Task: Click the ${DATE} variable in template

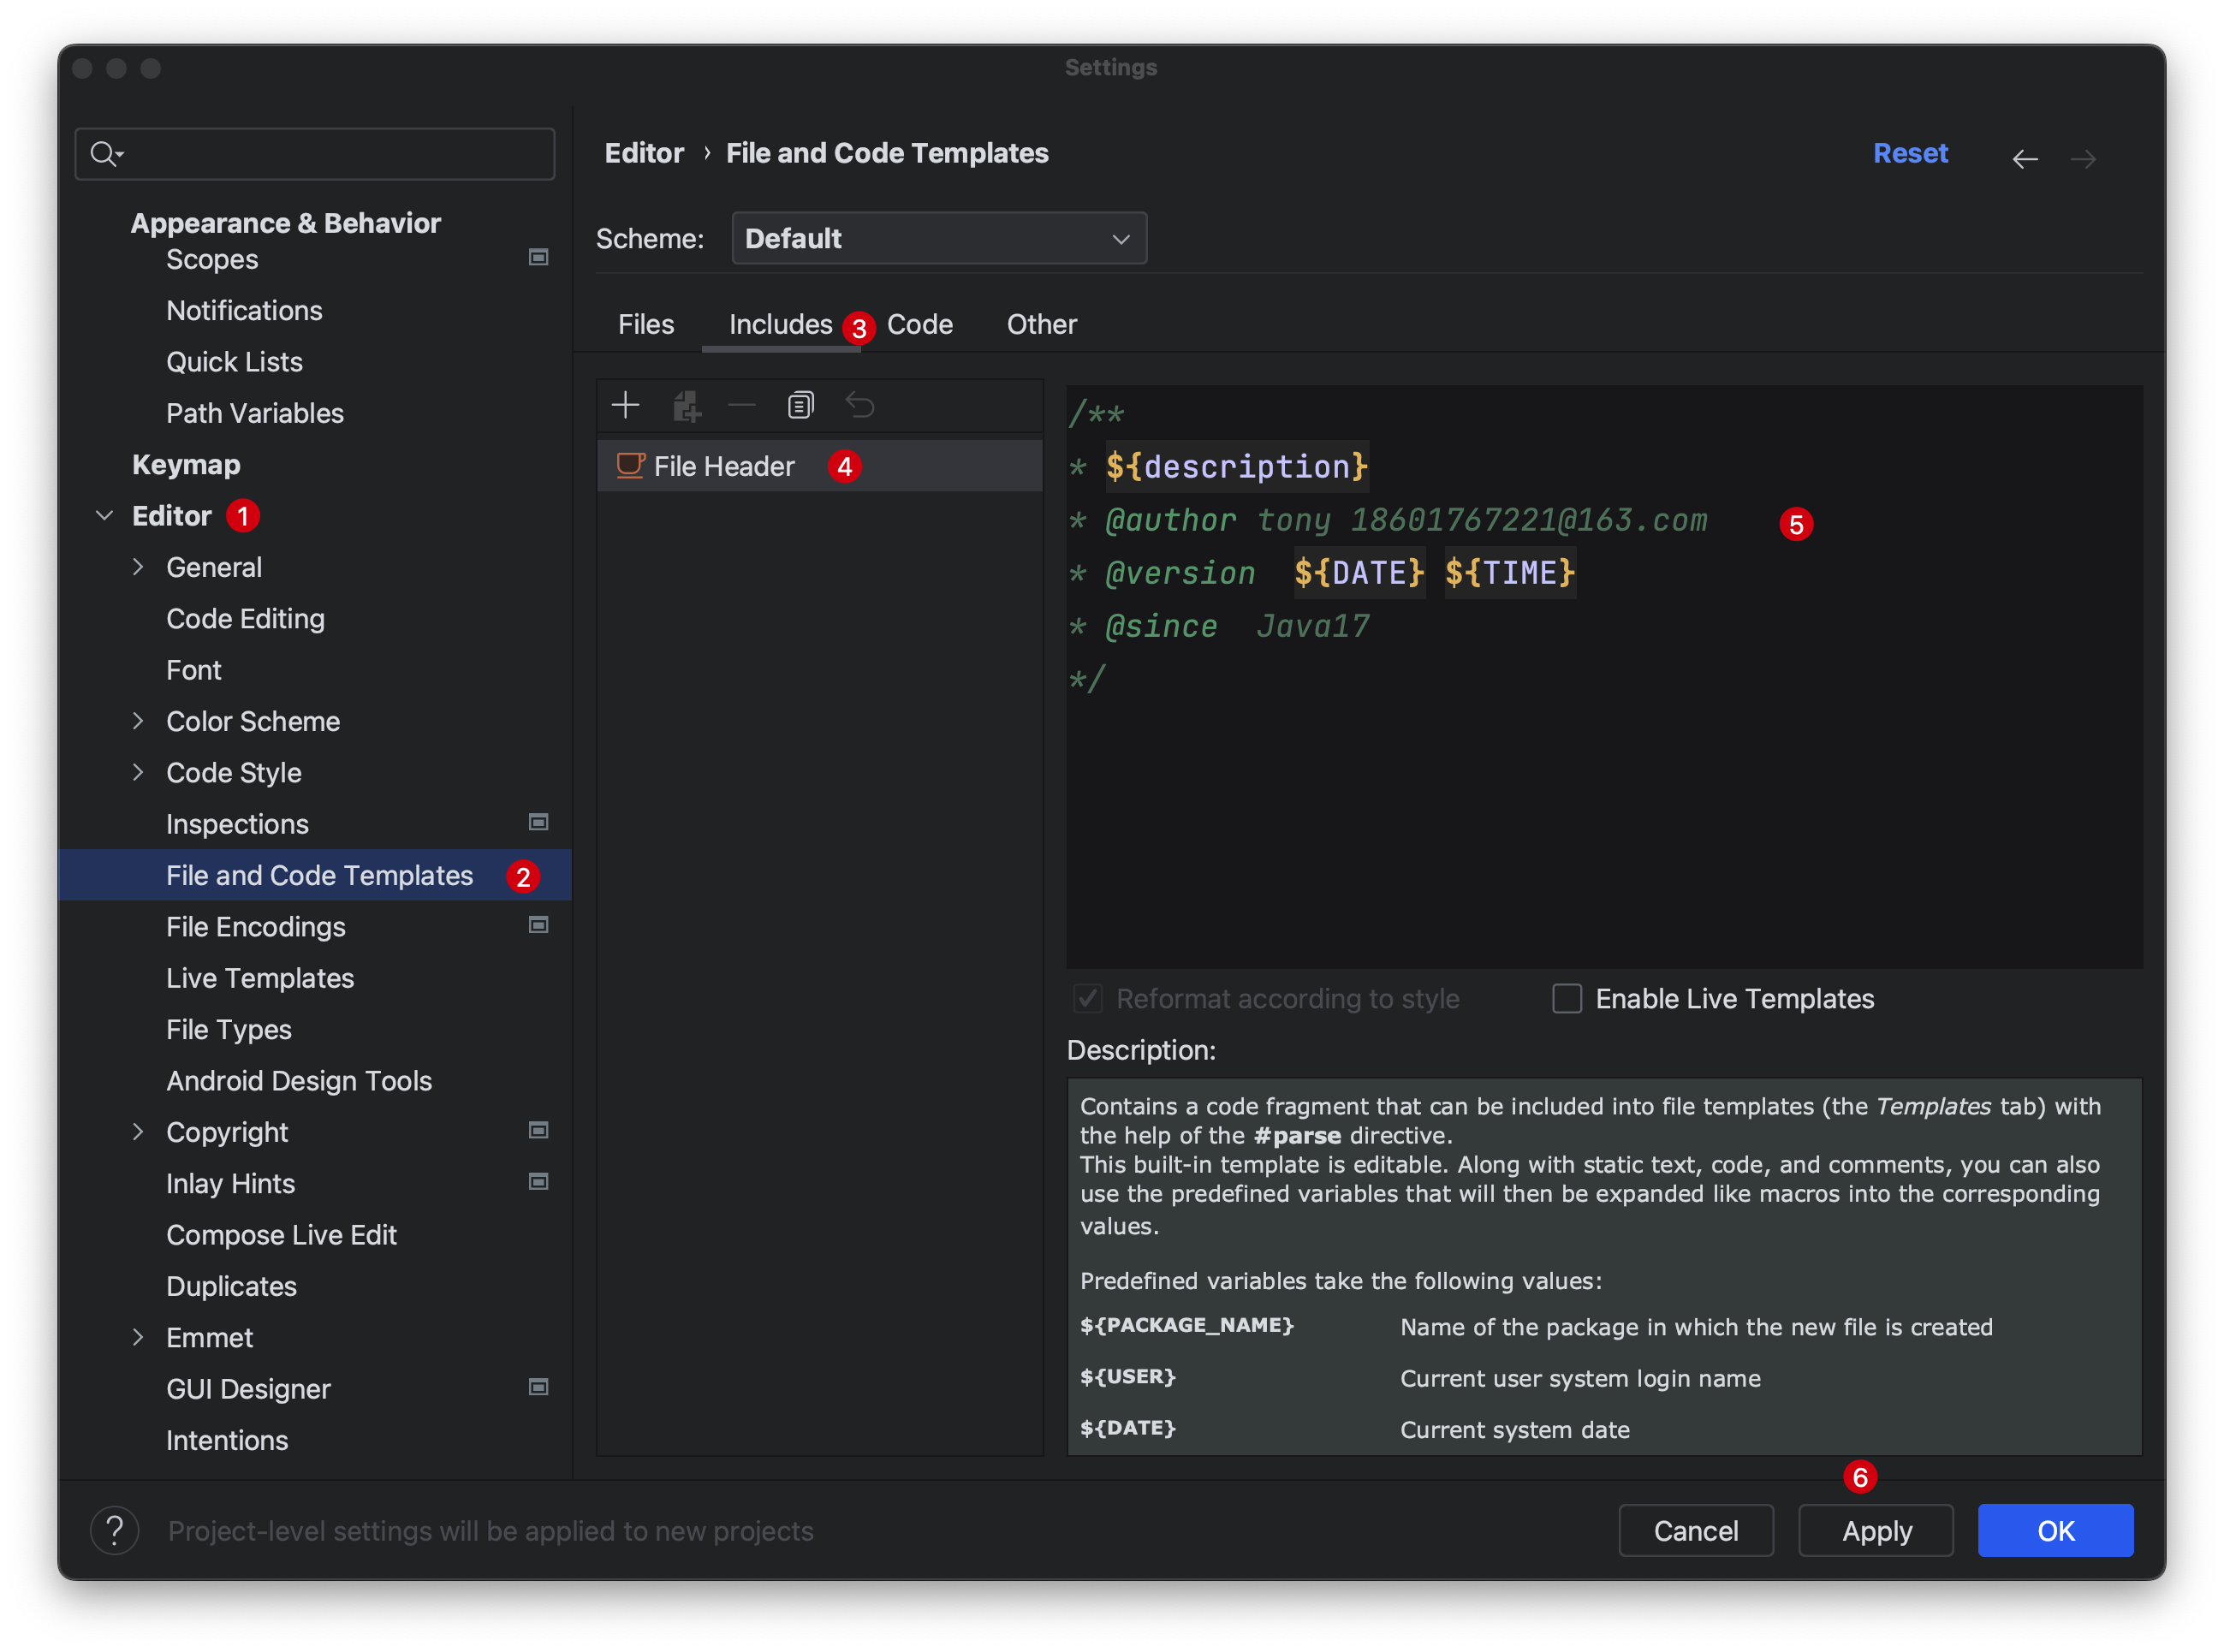Action: 1359,572
